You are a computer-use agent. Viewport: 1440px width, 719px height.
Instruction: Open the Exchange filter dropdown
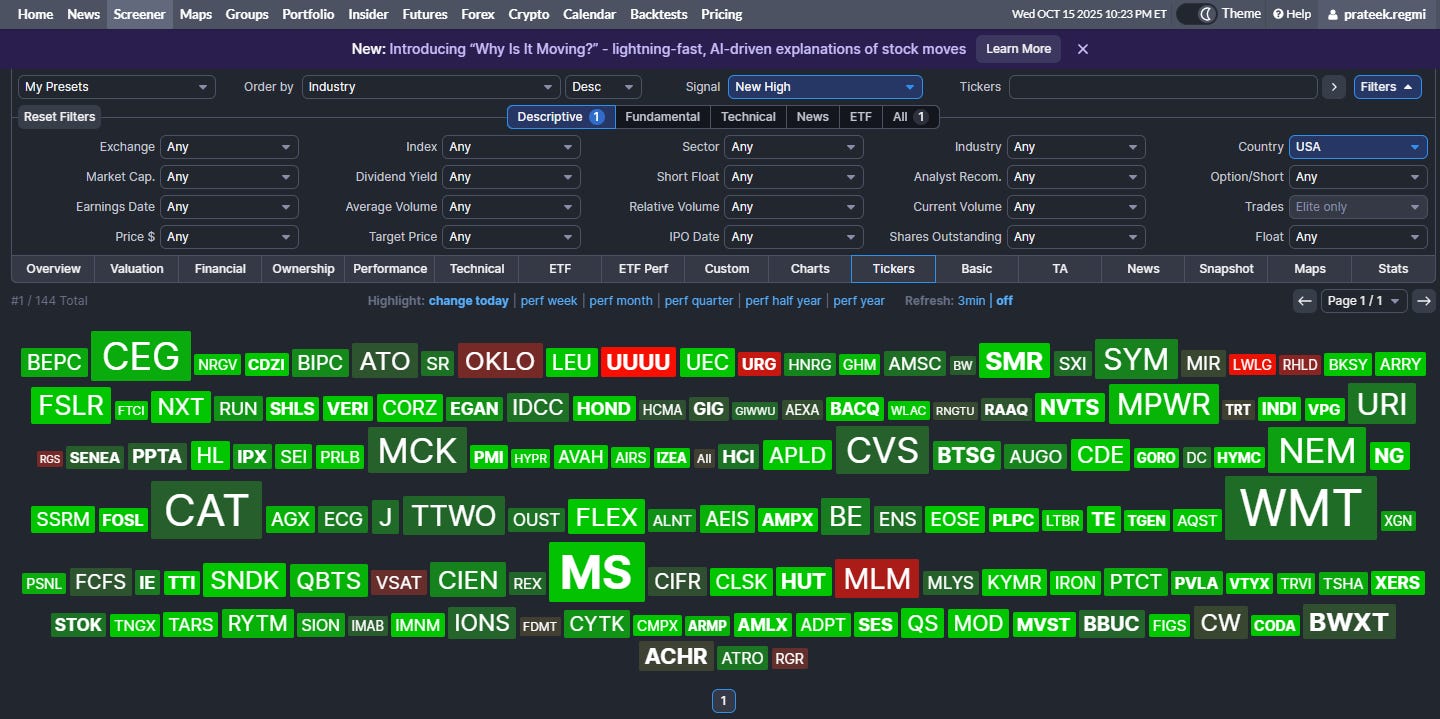[x=229, y=147]
